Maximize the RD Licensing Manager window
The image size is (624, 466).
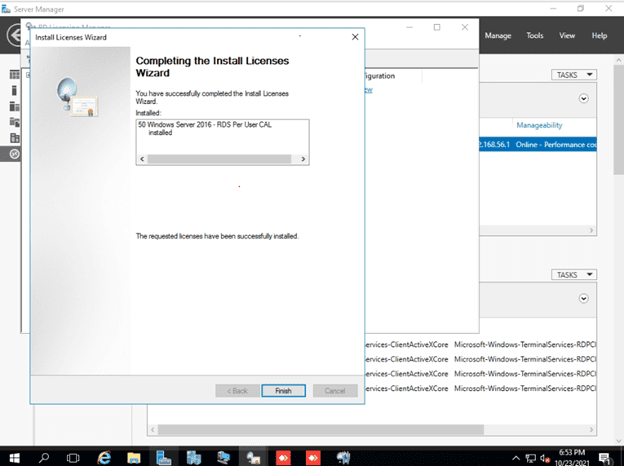437,27
